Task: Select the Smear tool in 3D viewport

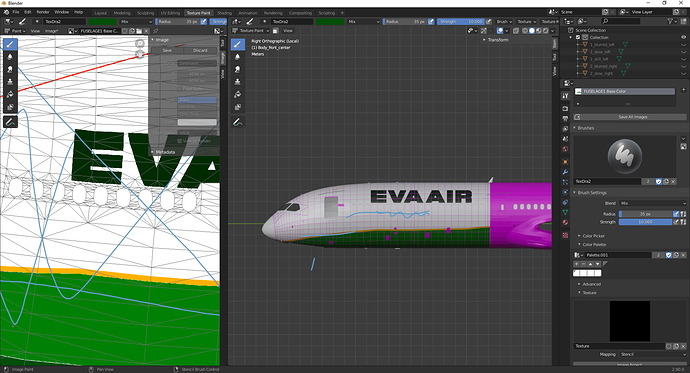Action: [238, 69]
